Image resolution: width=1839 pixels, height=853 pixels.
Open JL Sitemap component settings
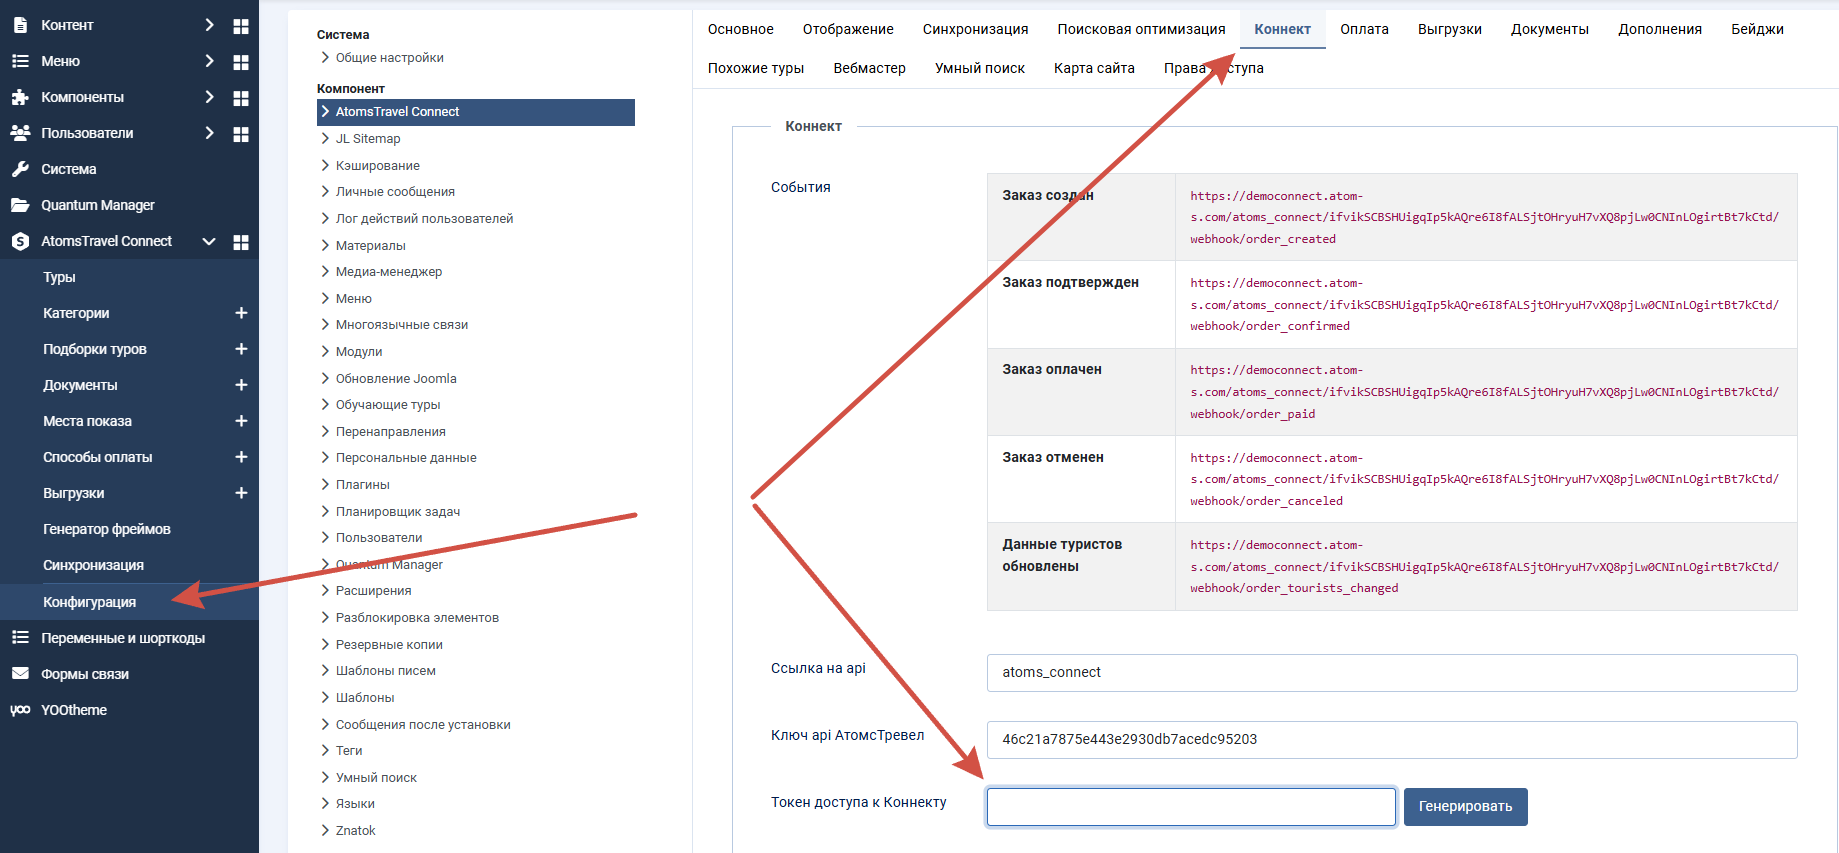(367, 139)
